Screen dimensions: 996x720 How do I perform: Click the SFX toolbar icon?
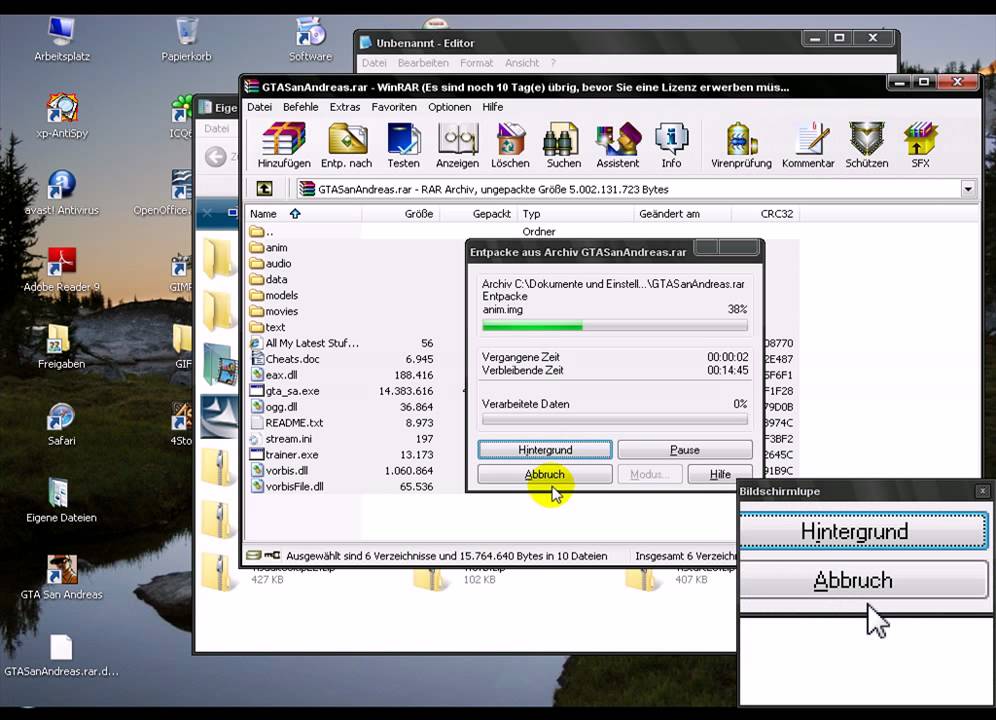[920, 145]
